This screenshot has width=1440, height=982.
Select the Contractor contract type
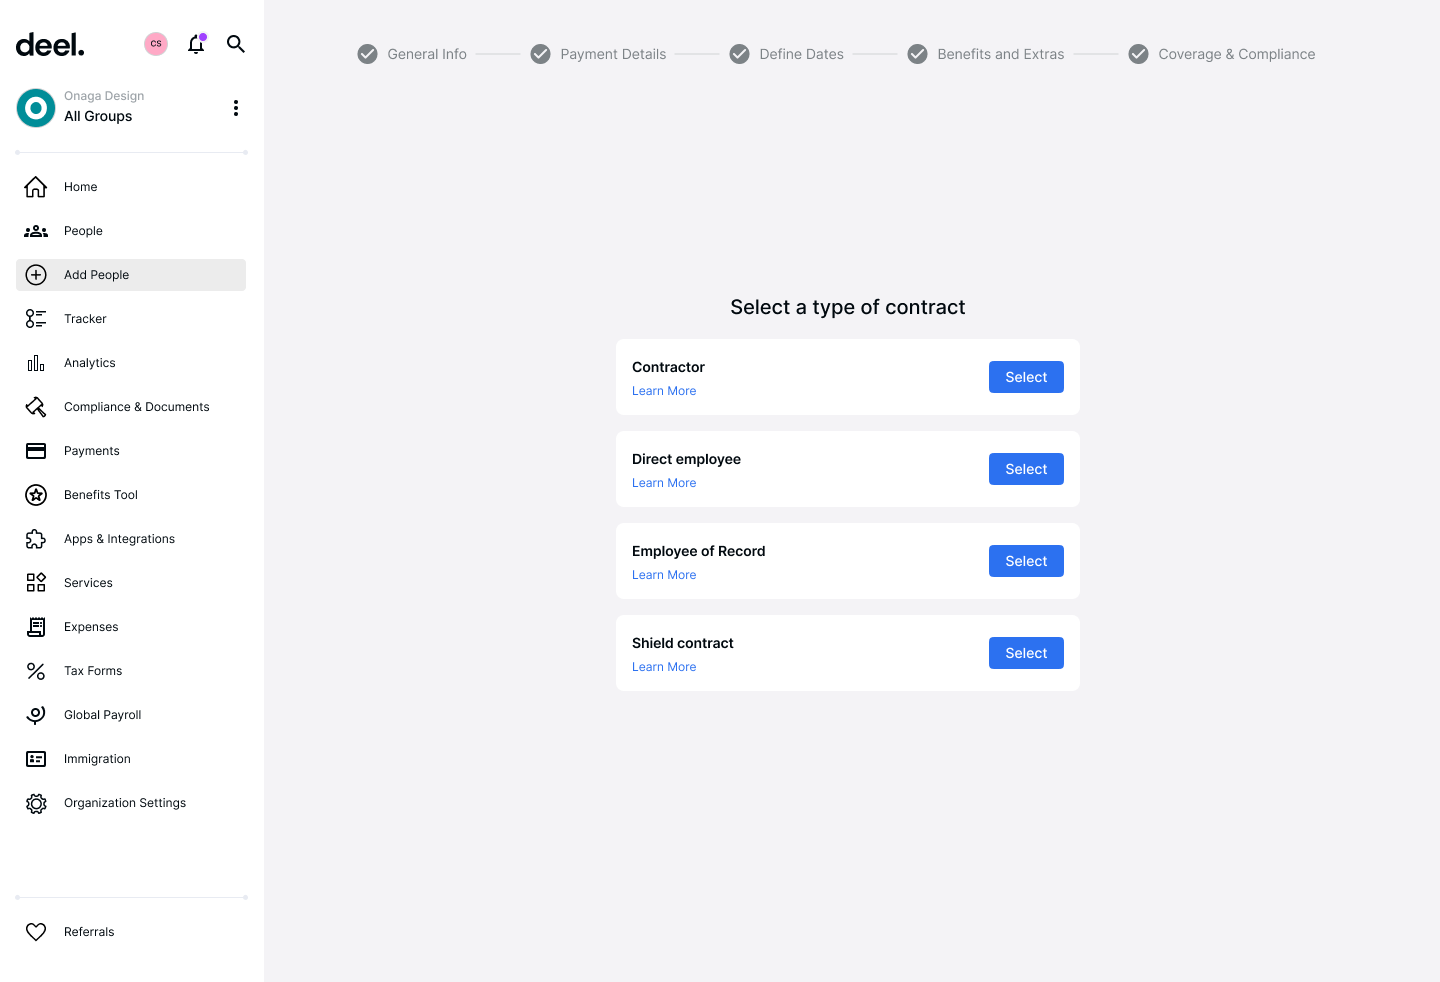pyautogui.click(x=1026, y=377)
